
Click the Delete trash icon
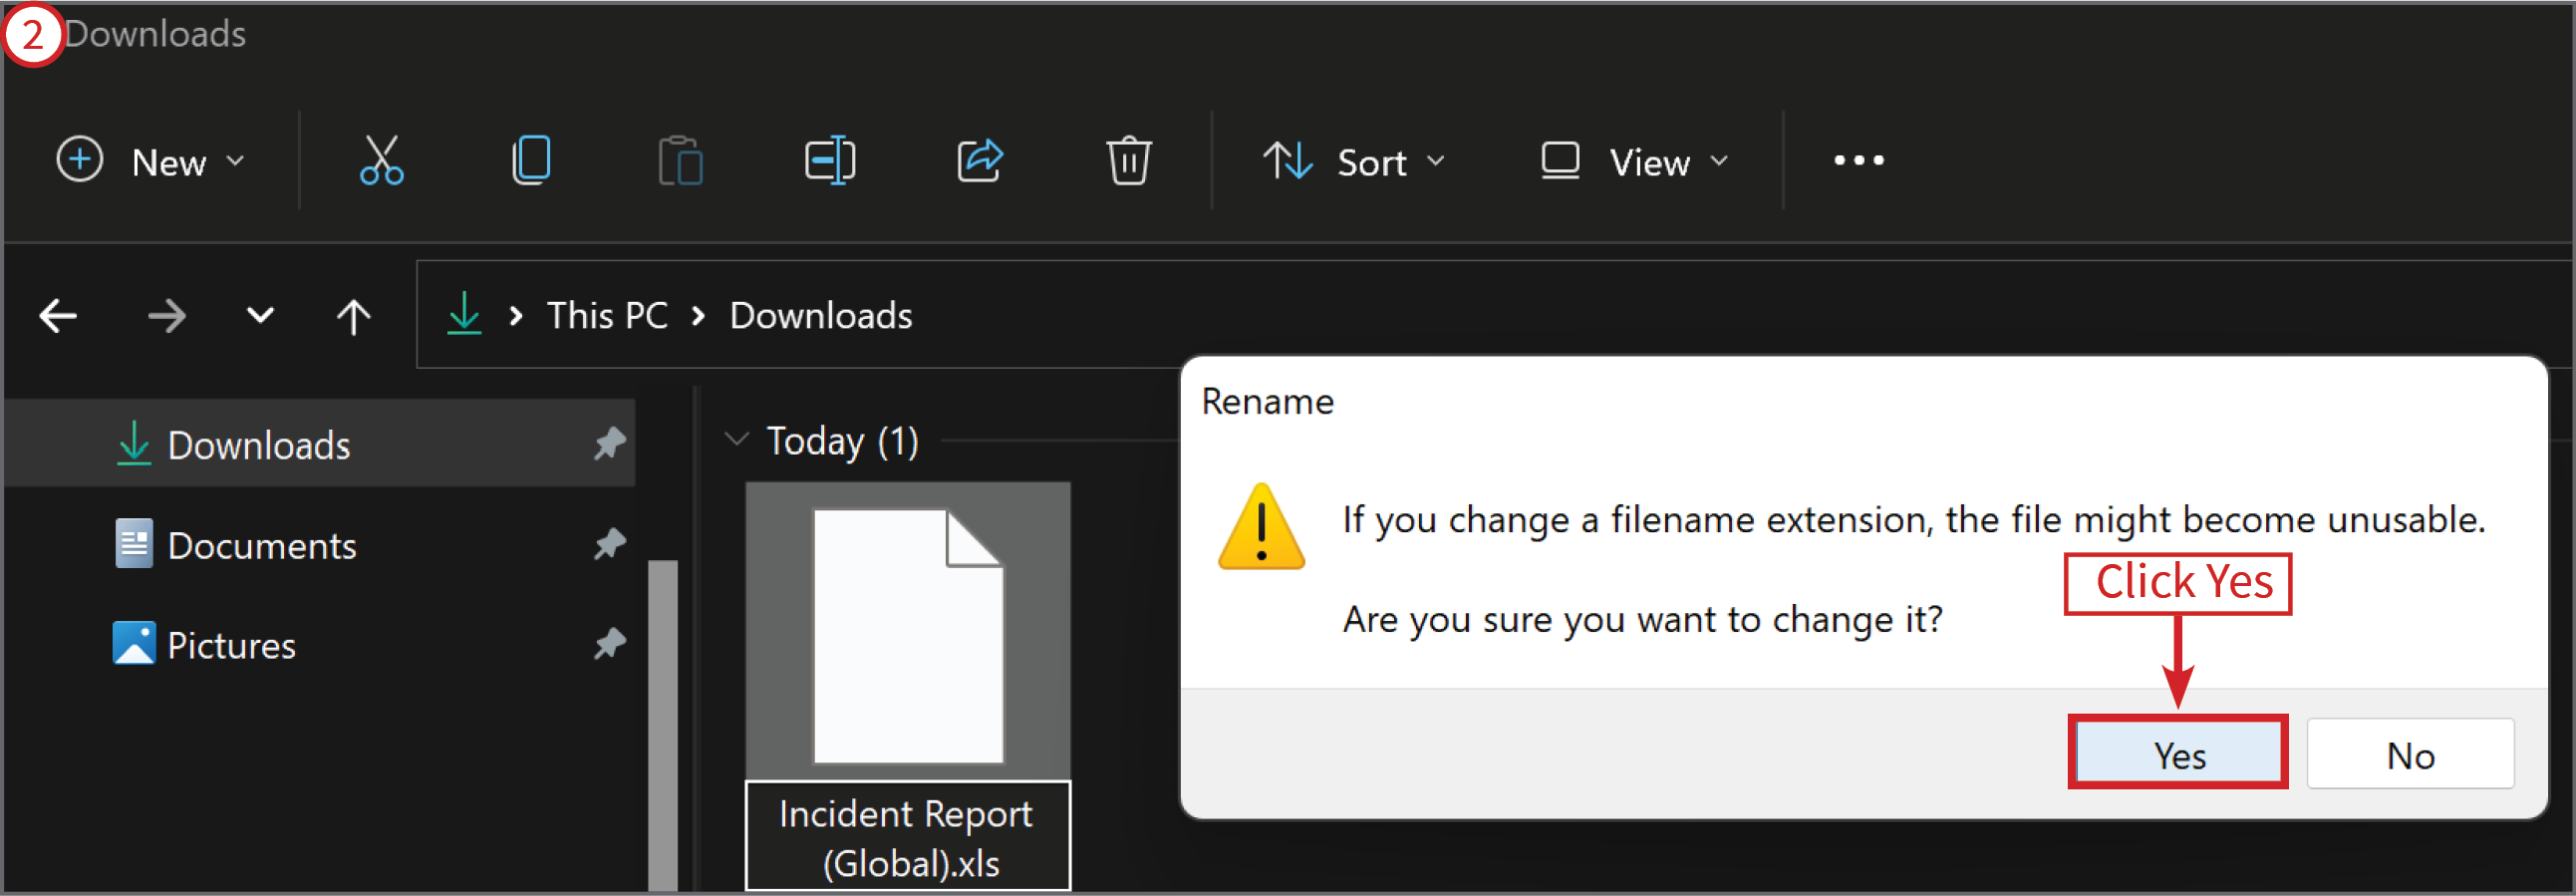[1129, 161]
